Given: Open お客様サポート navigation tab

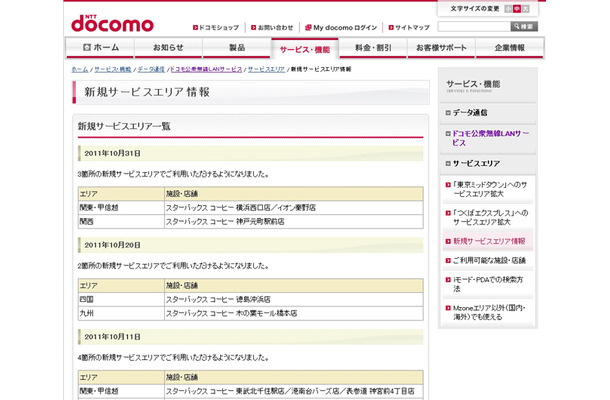Looking at the screenshot, I should 441,48.
